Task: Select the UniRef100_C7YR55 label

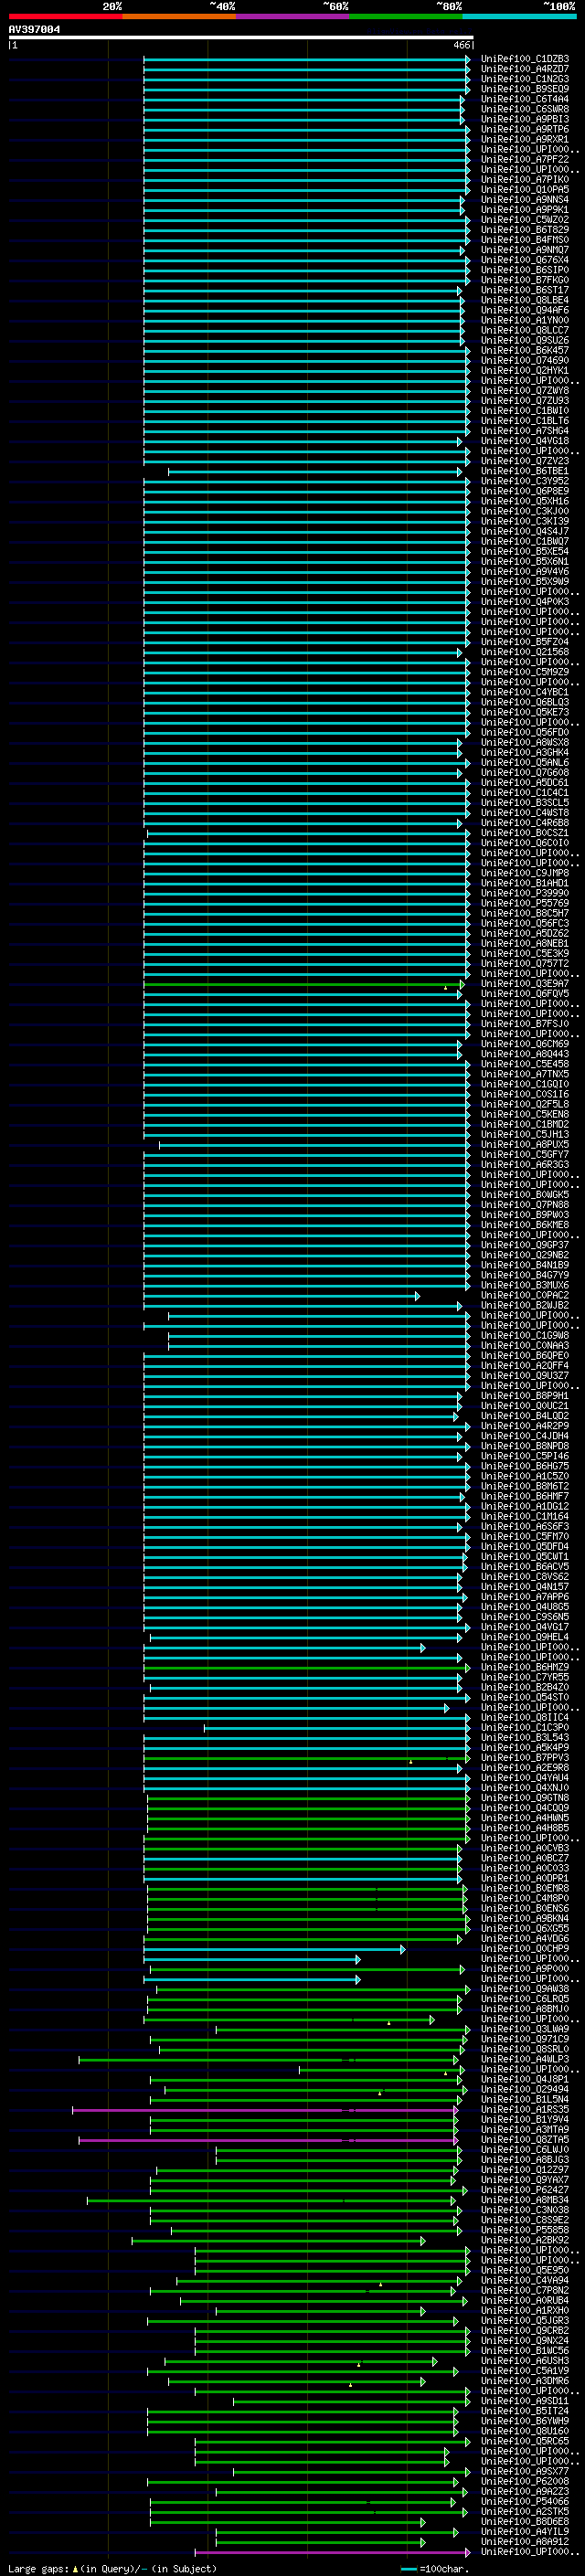Action: [x=525, y=1677]
